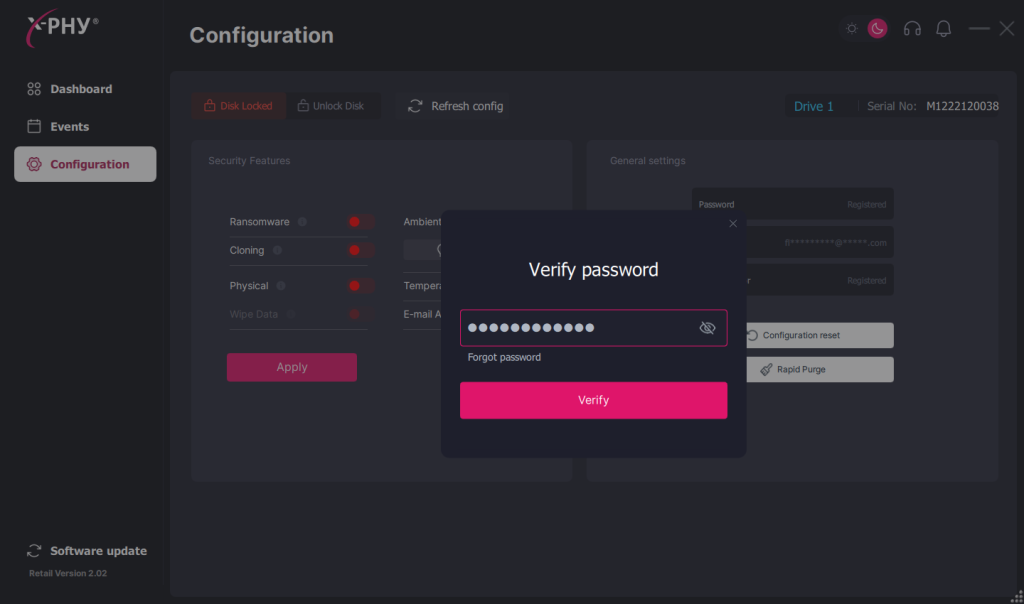Click the Forgot password link

pos(504,357)
